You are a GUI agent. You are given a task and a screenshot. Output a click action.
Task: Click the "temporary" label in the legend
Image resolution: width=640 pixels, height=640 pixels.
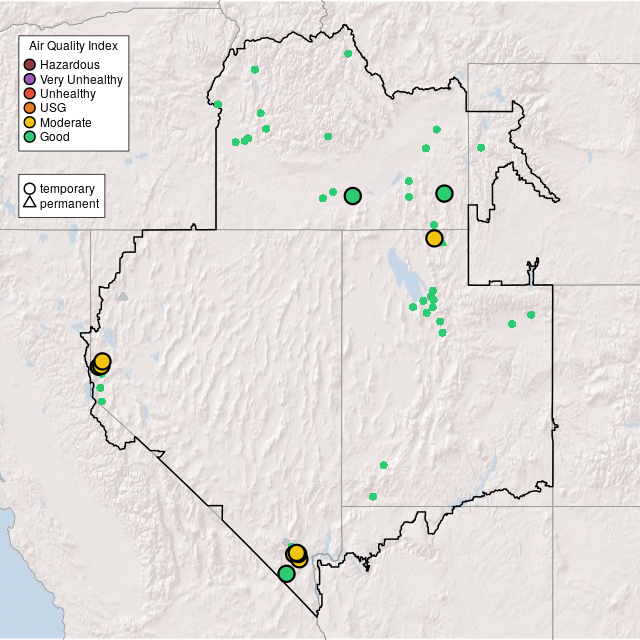click(67, 188)
